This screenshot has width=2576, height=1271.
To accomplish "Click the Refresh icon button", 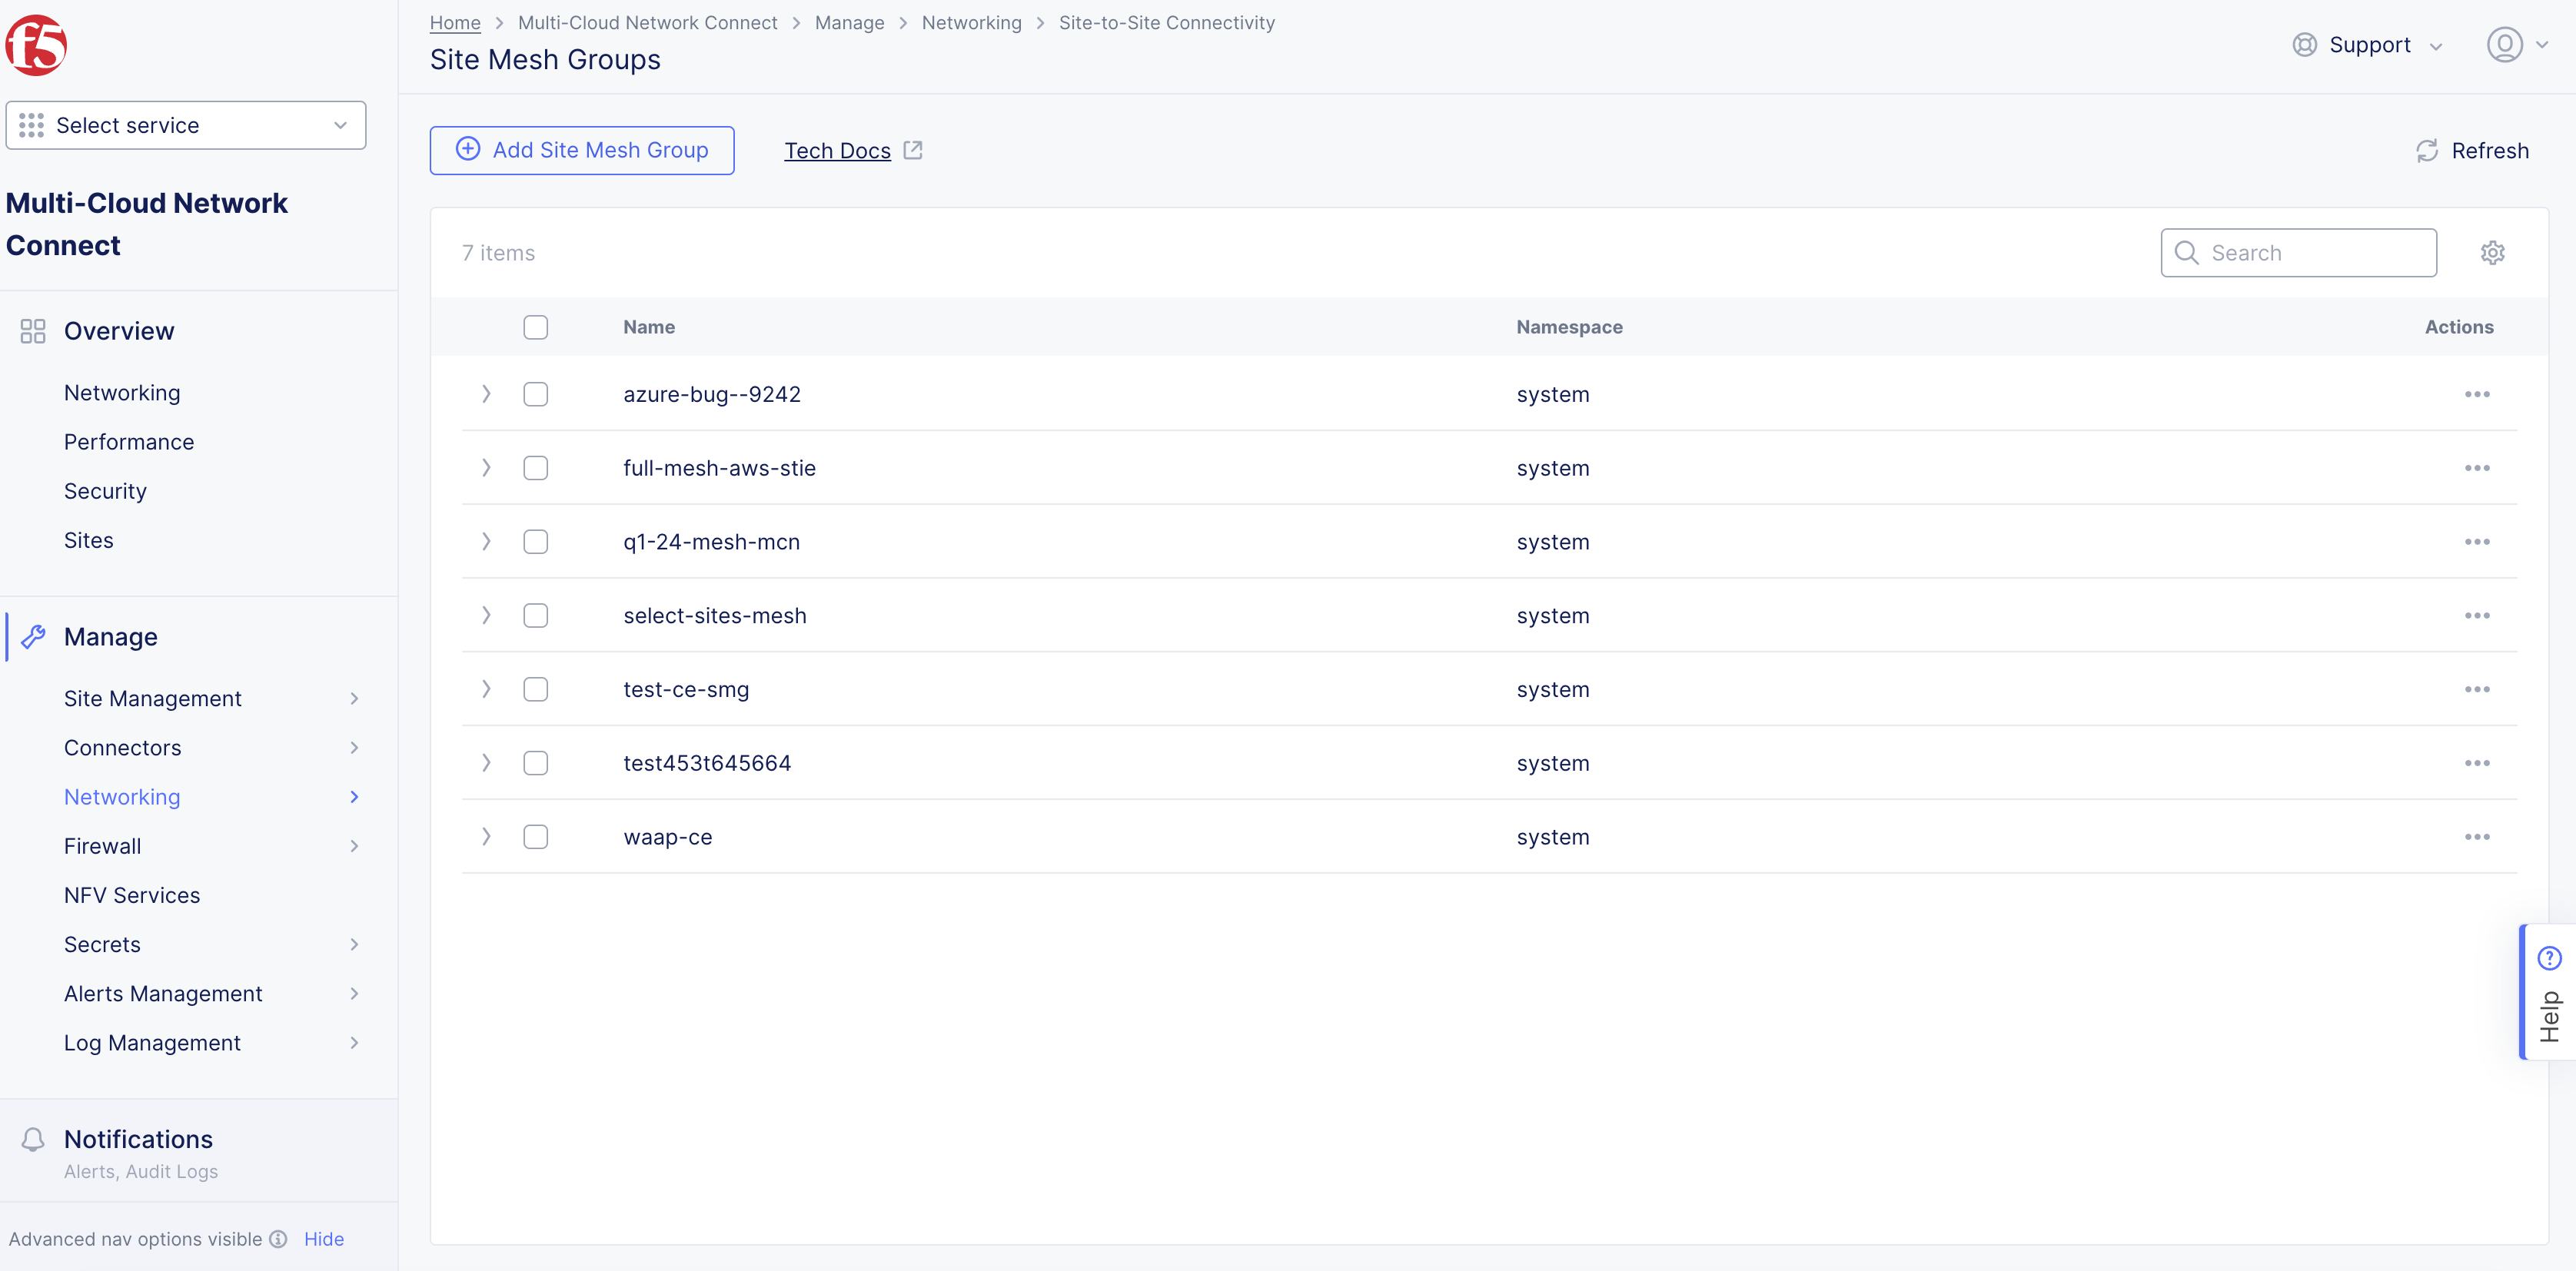I will click(x=2426, y=151).
